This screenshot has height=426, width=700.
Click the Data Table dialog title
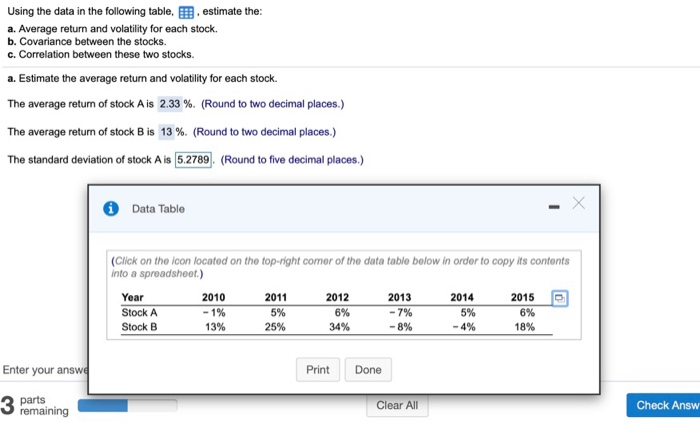tap(158, 208)
